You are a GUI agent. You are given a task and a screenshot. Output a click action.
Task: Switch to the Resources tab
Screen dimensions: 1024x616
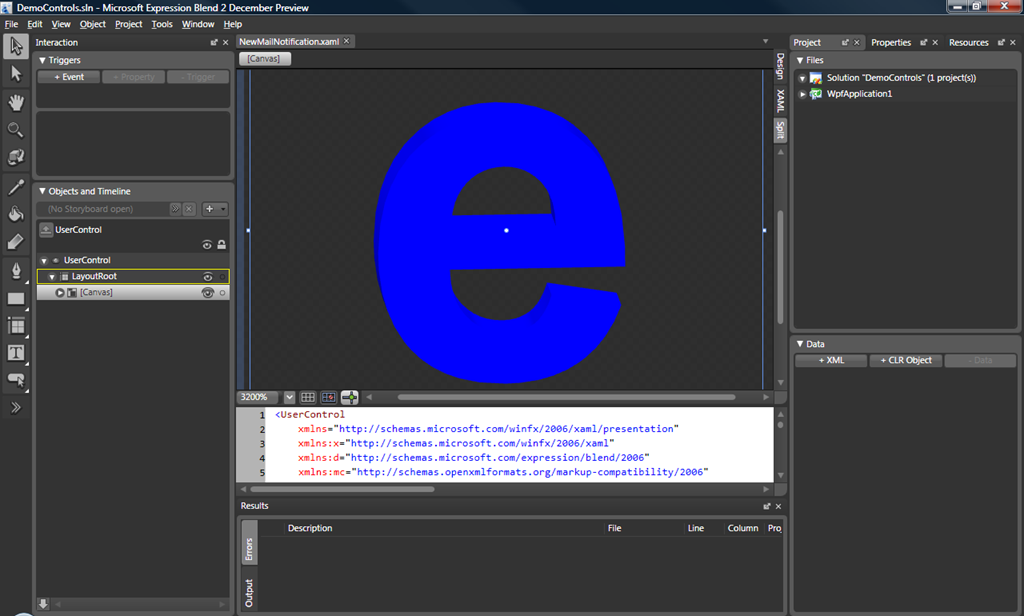click(968, 42)
